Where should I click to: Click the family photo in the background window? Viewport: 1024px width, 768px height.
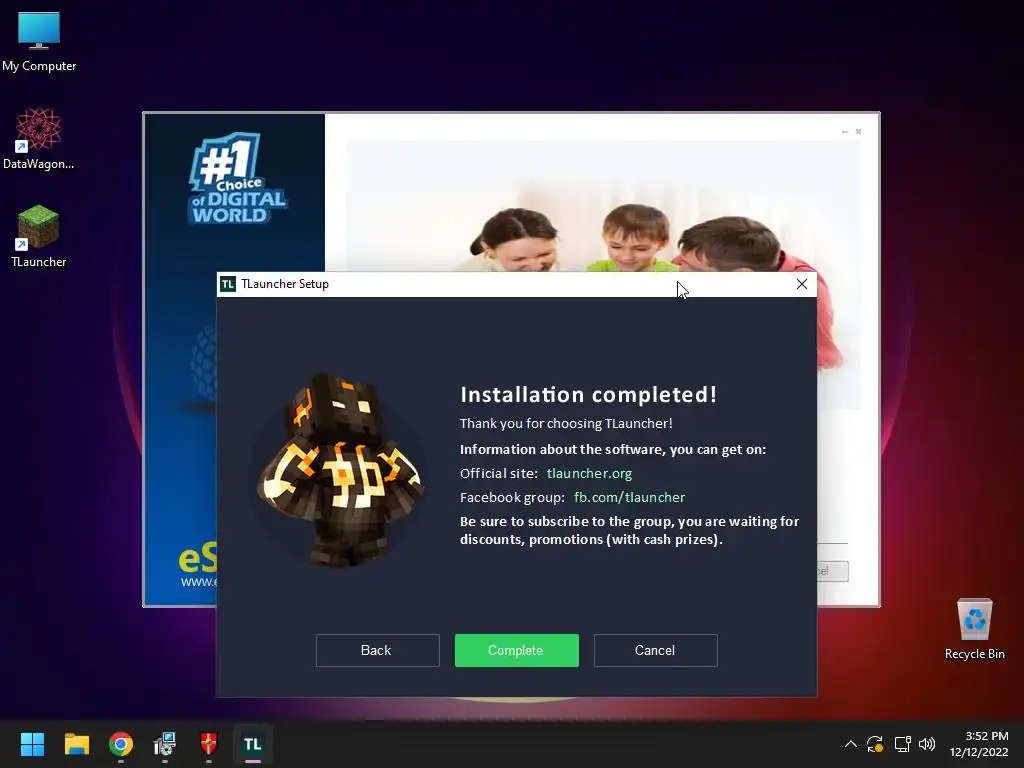[x=602, y=206]
